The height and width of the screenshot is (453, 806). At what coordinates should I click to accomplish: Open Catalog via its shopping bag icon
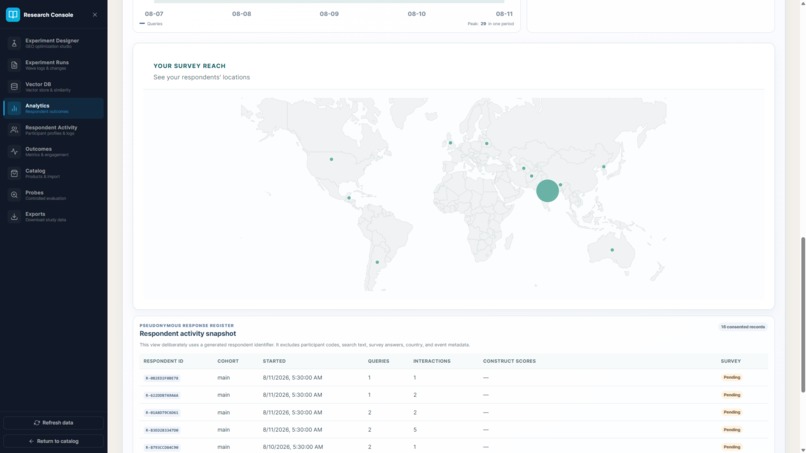14,173
